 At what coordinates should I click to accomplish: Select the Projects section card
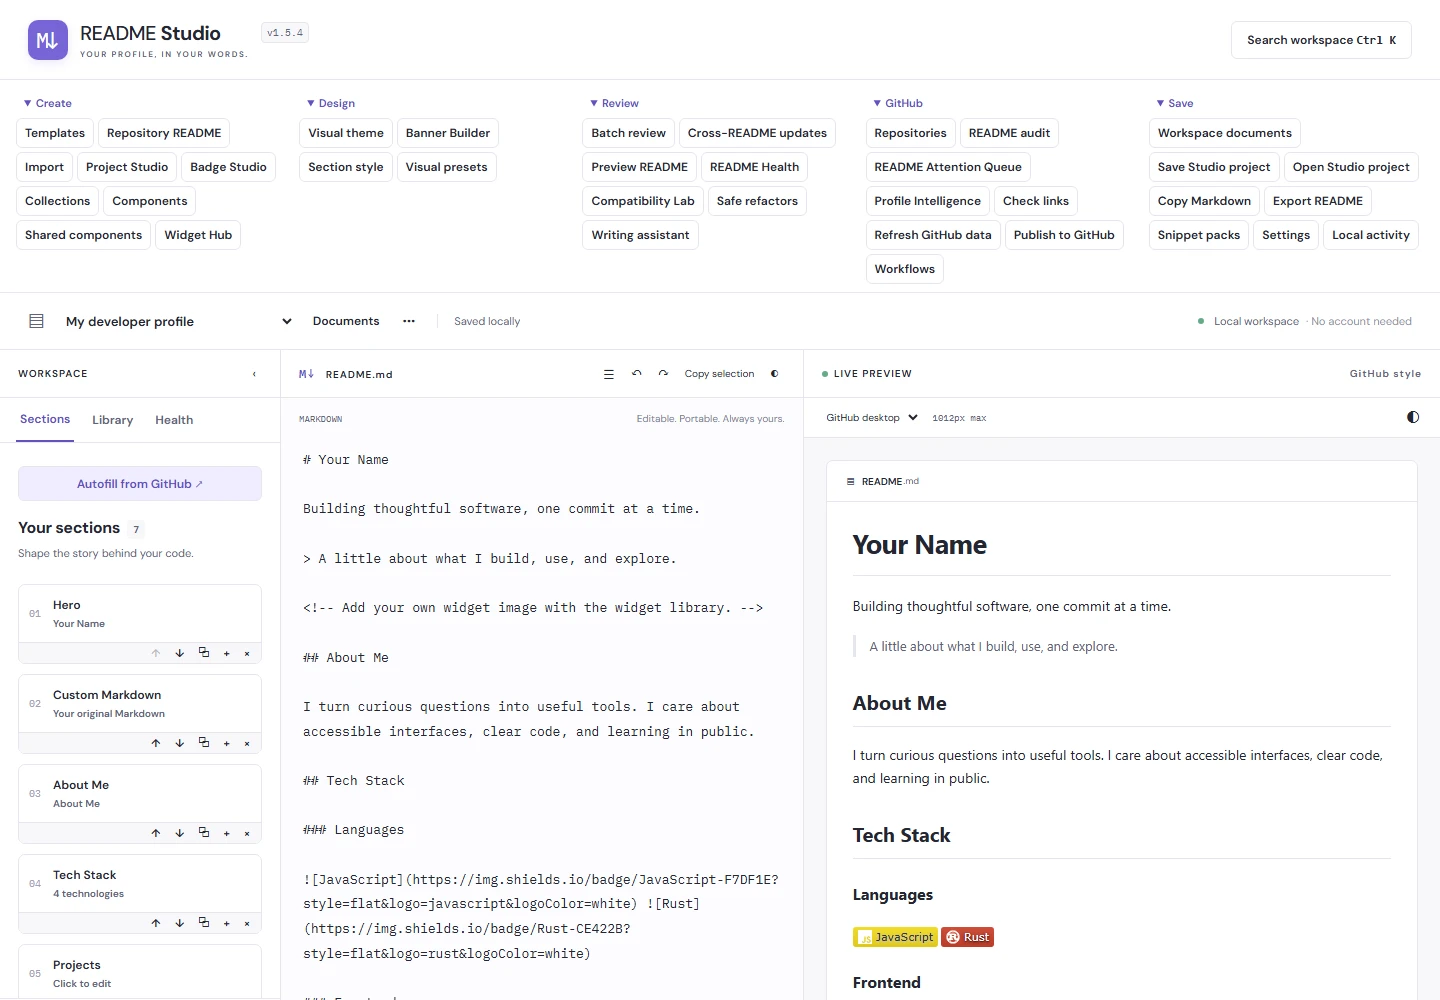click(x=140, y=972)
